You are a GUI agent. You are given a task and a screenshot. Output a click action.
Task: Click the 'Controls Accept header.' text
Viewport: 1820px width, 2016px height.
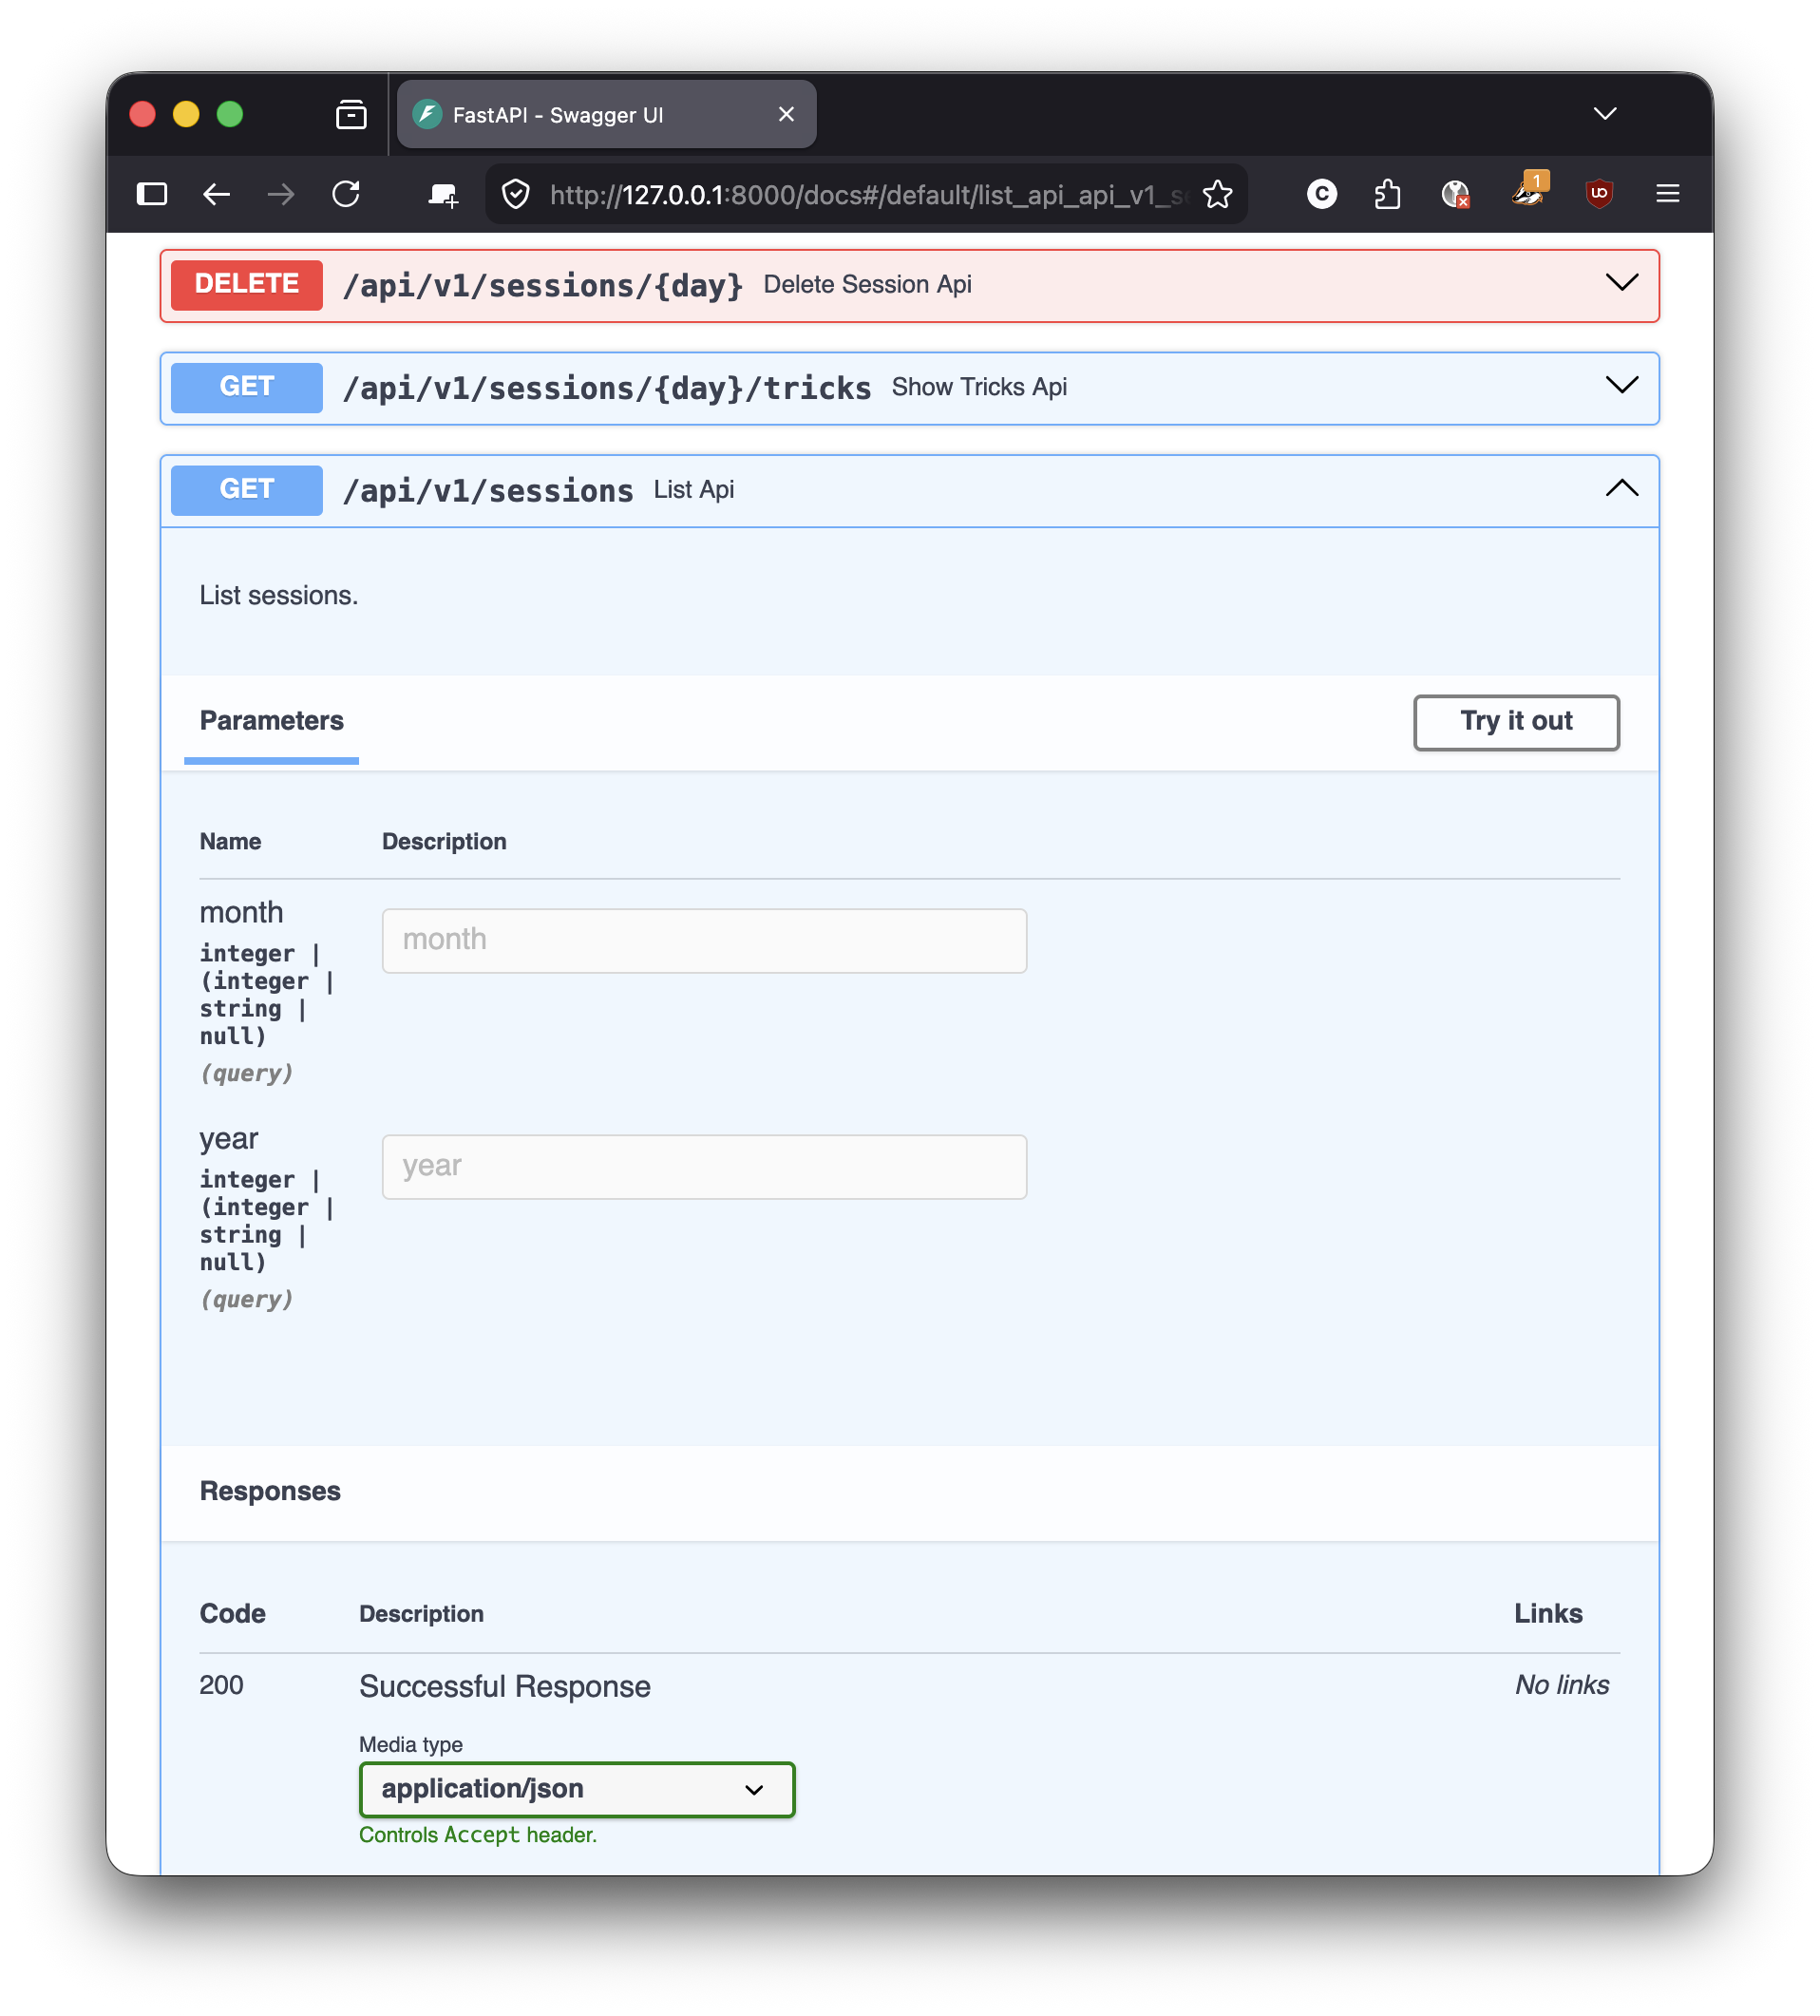pyautogui.click(x=478, y=1835)
